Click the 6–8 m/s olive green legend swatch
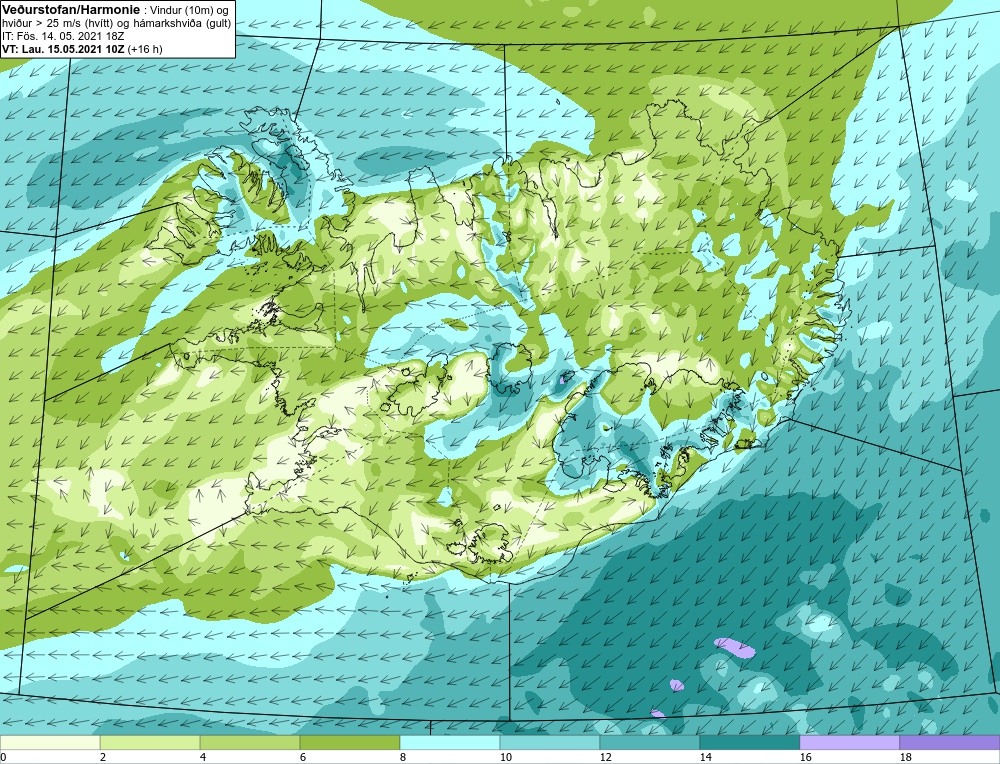This screenshot has height=764, width=1000. click(349, 743)
